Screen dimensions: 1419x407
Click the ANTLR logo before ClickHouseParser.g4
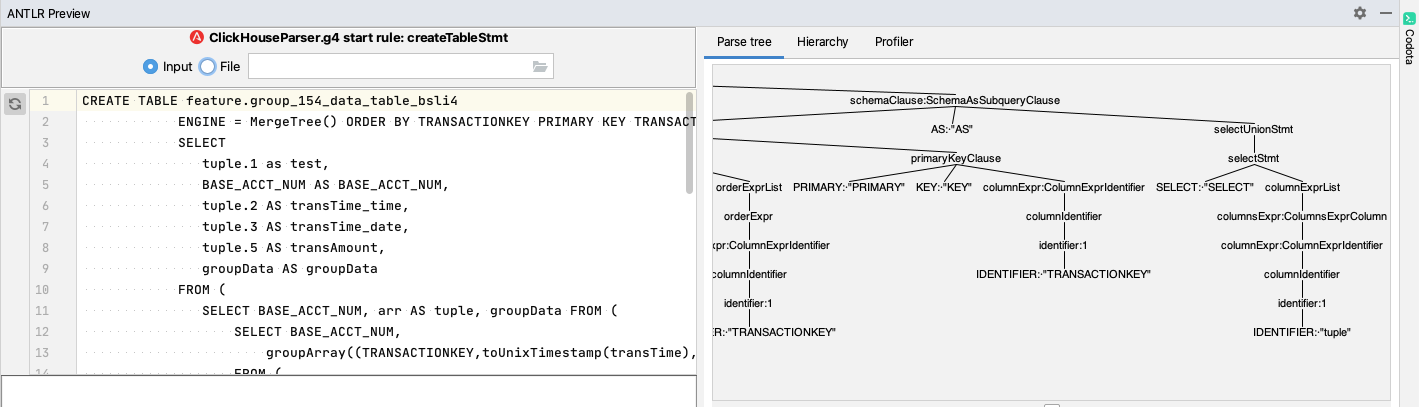(197, 38)
